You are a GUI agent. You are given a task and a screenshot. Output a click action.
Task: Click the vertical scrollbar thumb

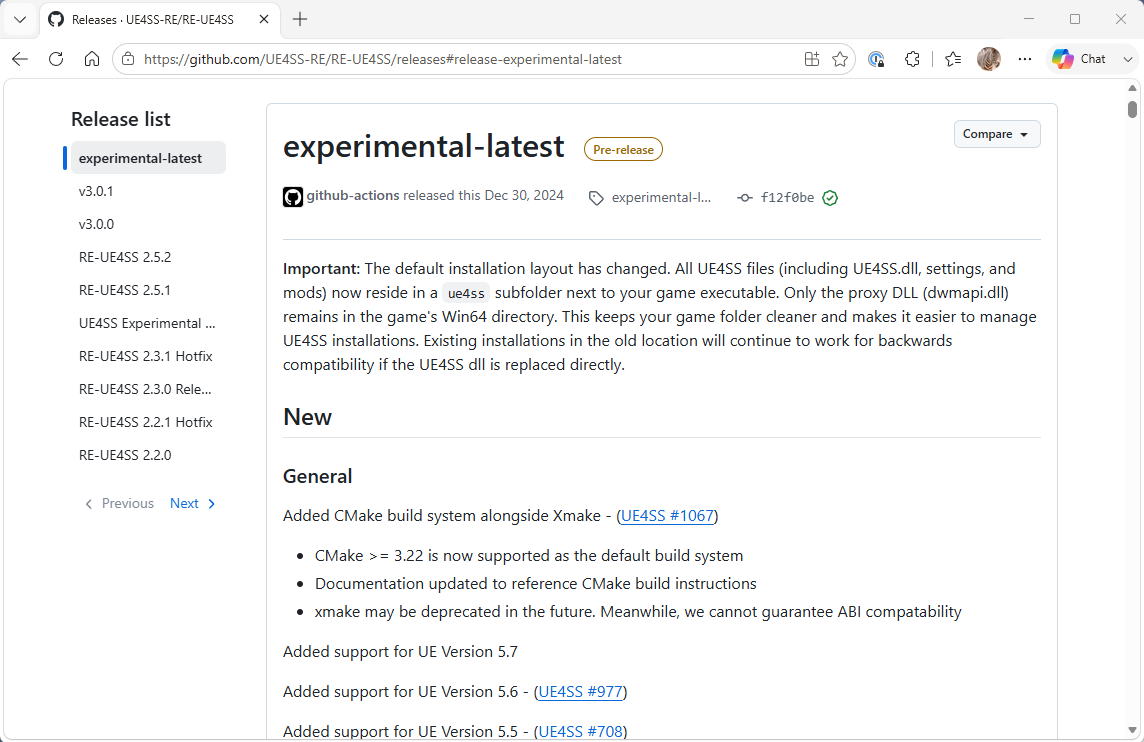[1132, 109]
